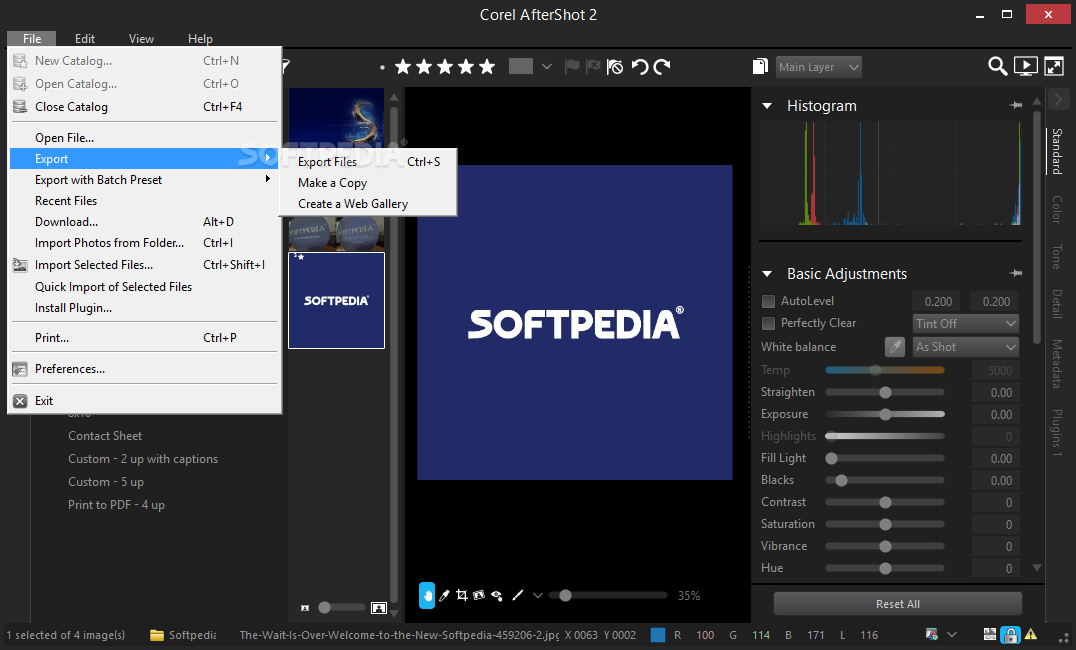Select the Crop tool
Screen dimensions: 1076x650
(x=462, y=596)
